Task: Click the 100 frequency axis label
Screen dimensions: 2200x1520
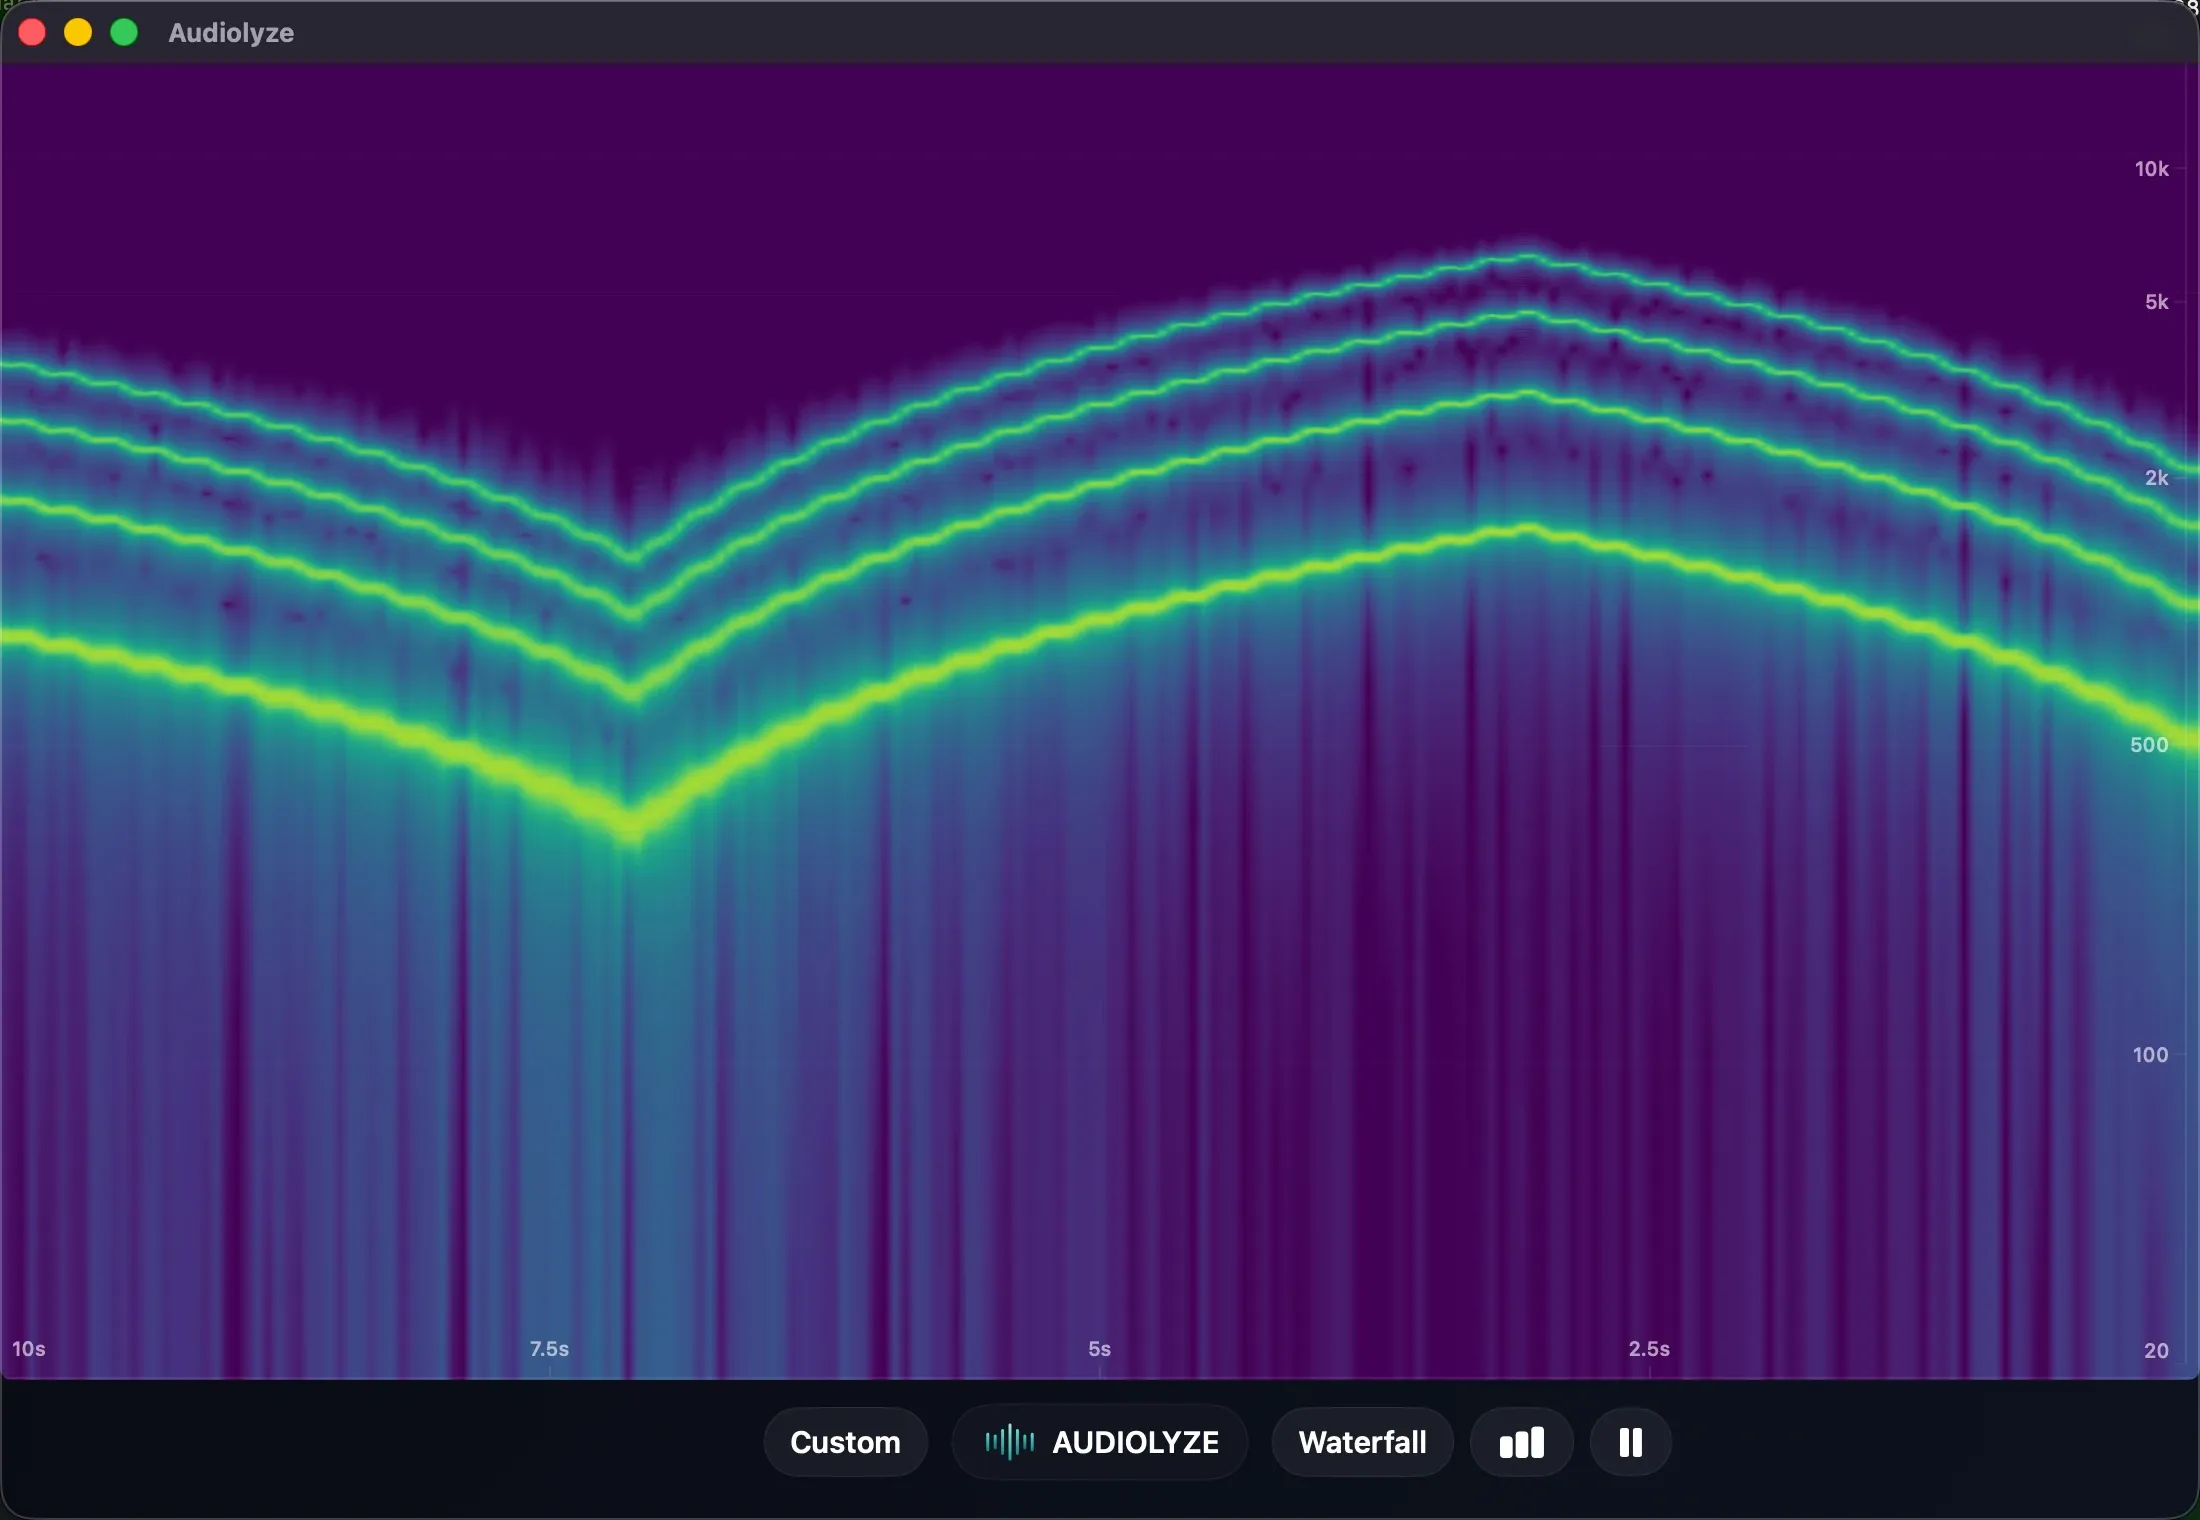Action: pos(2150,1055)
